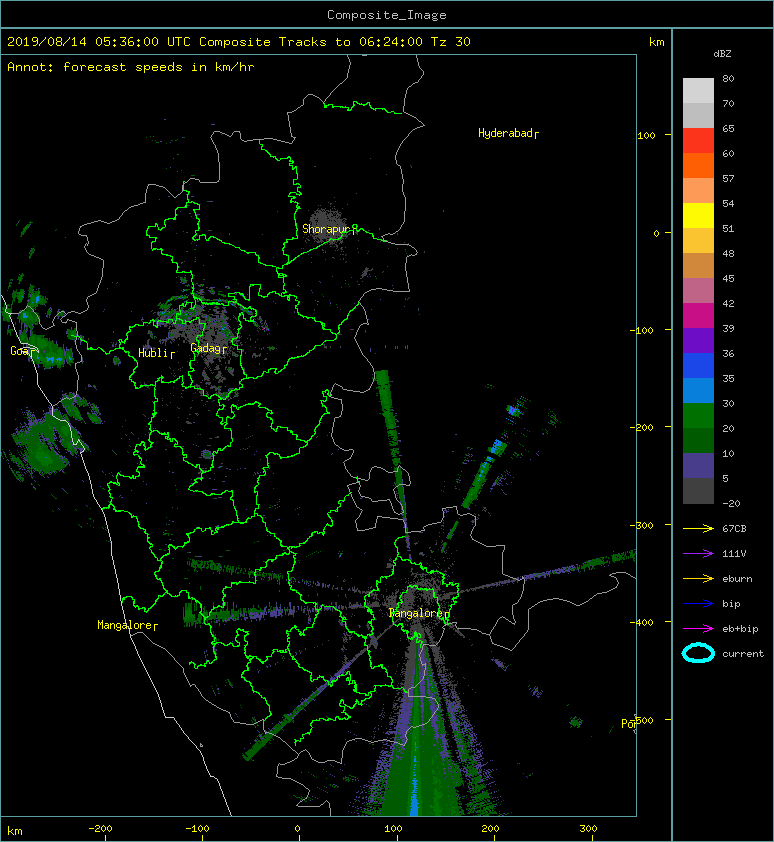This screenshot has width=774, height=842.
Task: Select the dark orange 60 dBZ swatch
Action: click(698, 165)
